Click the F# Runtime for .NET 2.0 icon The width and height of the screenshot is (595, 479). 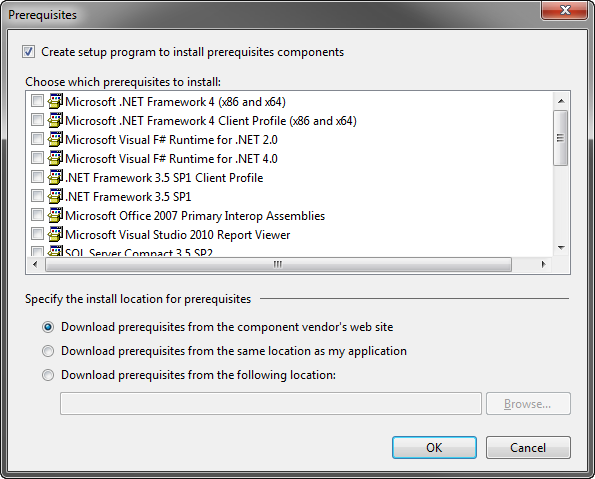[x=55, y=139]
